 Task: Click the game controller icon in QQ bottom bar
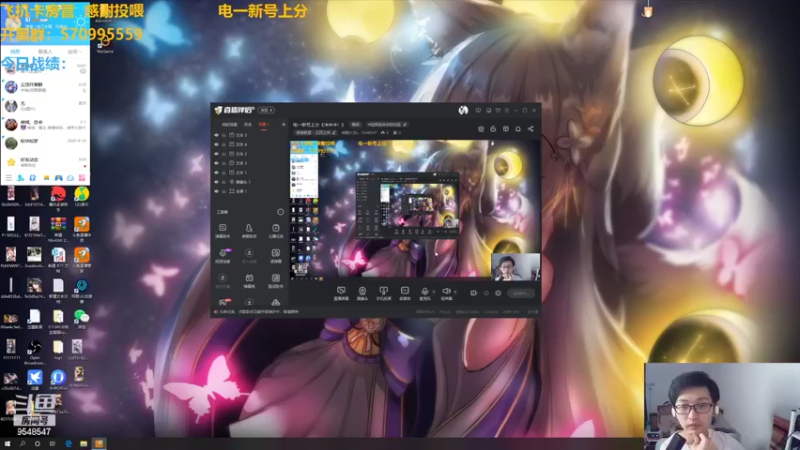(x=58, y=178)
